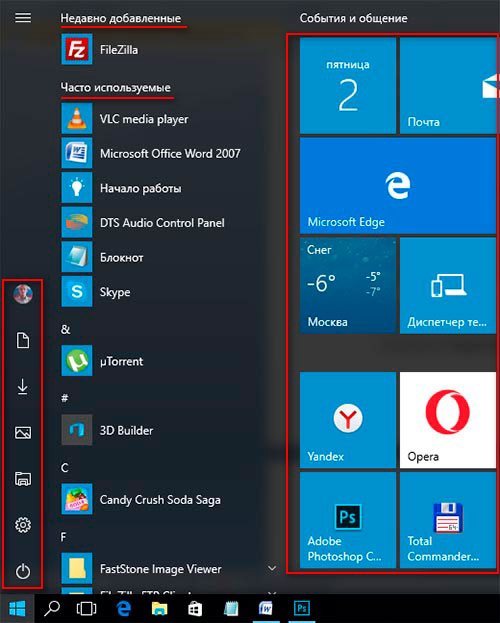Expand the FastStone Image Viewer folder chevron

(272, 568)
